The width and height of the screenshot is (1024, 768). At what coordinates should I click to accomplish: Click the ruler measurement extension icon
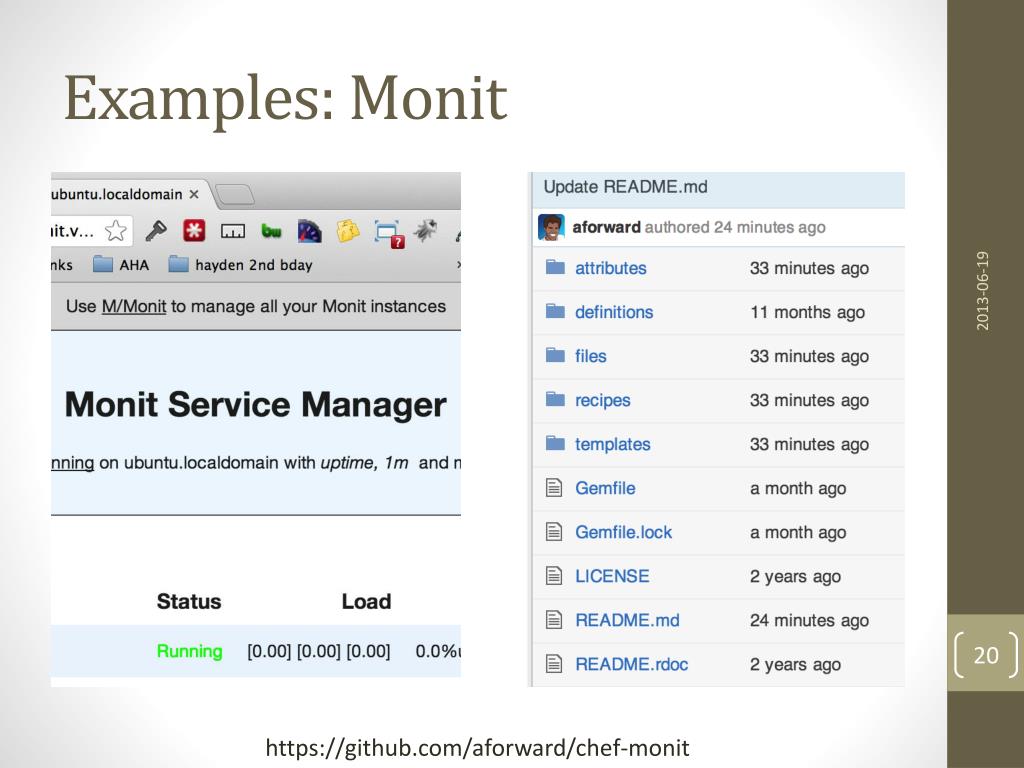232,231
